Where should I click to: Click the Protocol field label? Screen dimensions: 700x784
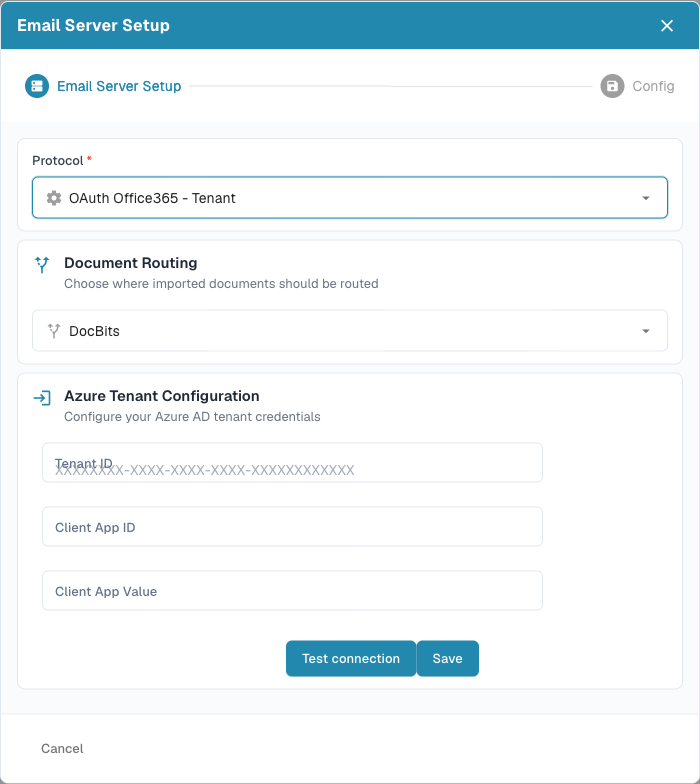click(58, 160)
